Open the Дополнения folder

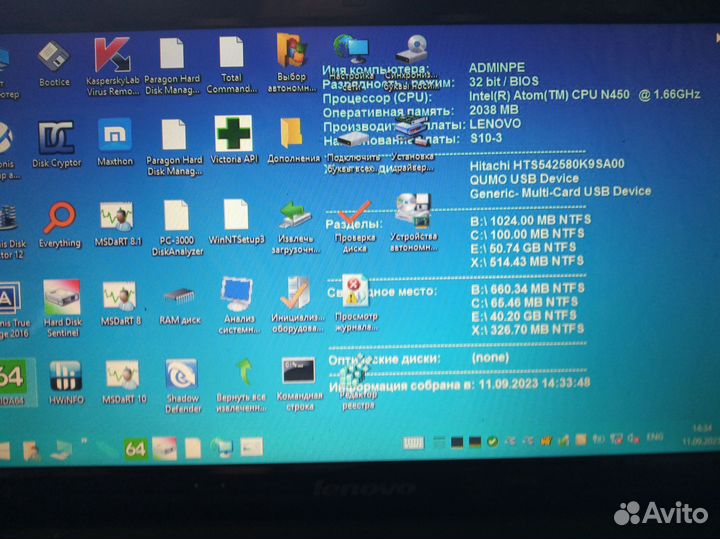(293, 140)
